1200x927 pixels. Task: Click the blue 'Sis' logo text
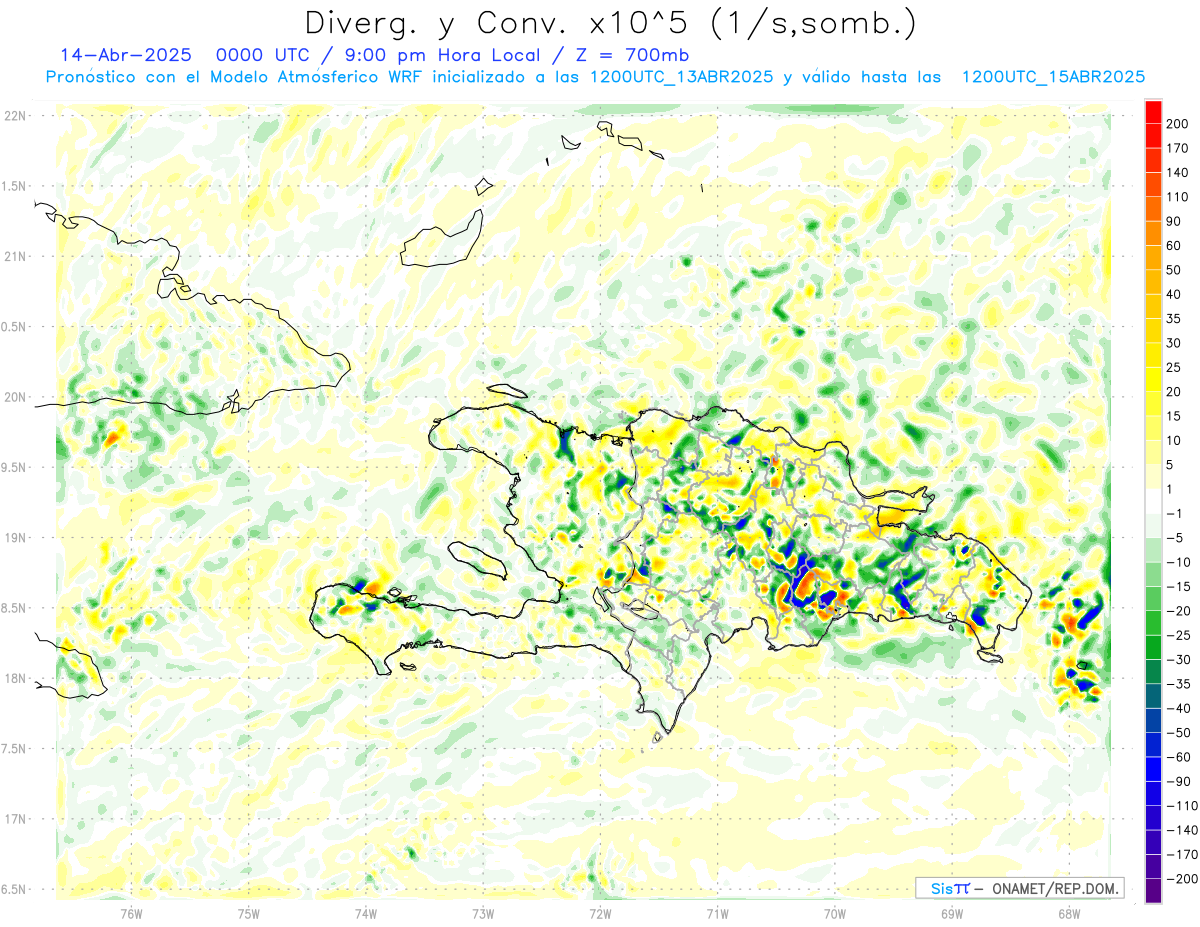(941, 888)
